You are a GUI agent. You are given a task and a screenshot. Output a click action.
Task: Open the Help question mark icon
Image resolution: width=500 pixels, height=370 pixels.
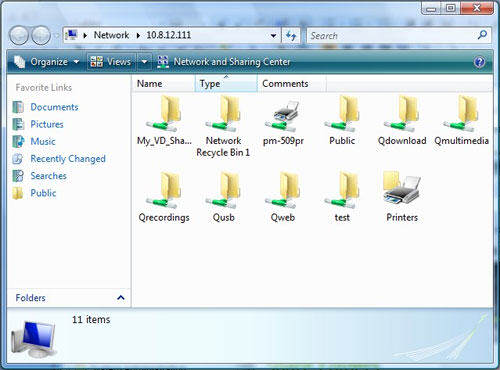[479, 62]
